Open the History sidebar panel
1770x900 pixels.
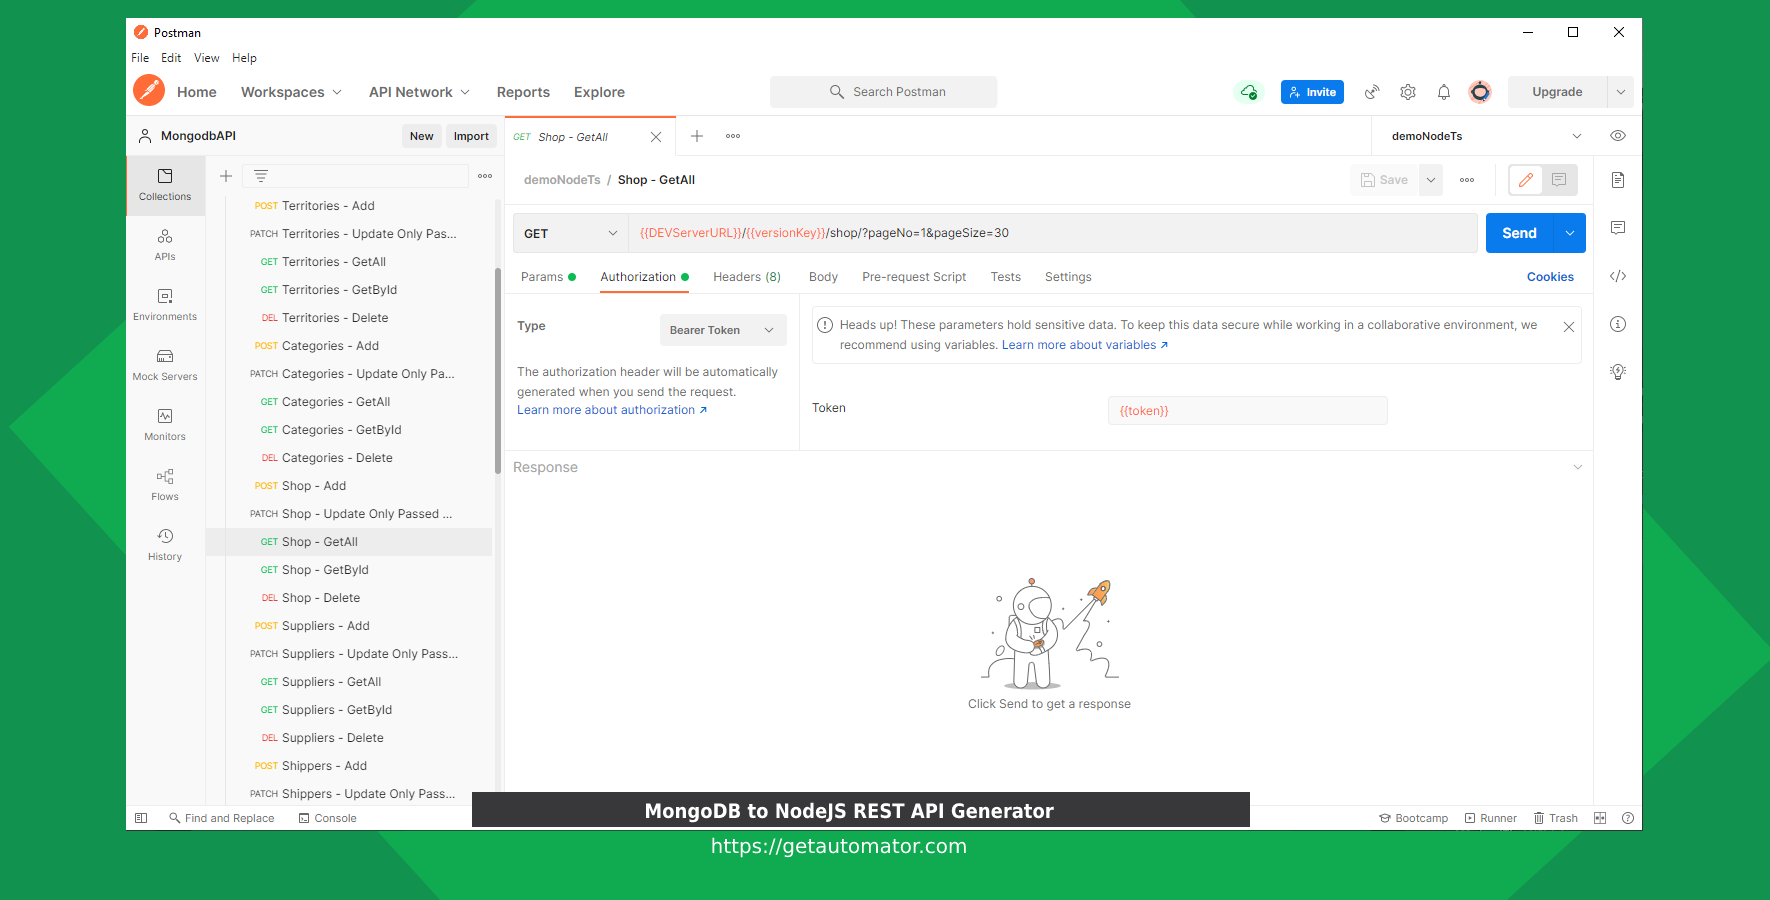pyautogui.click(x=165, y=545)
